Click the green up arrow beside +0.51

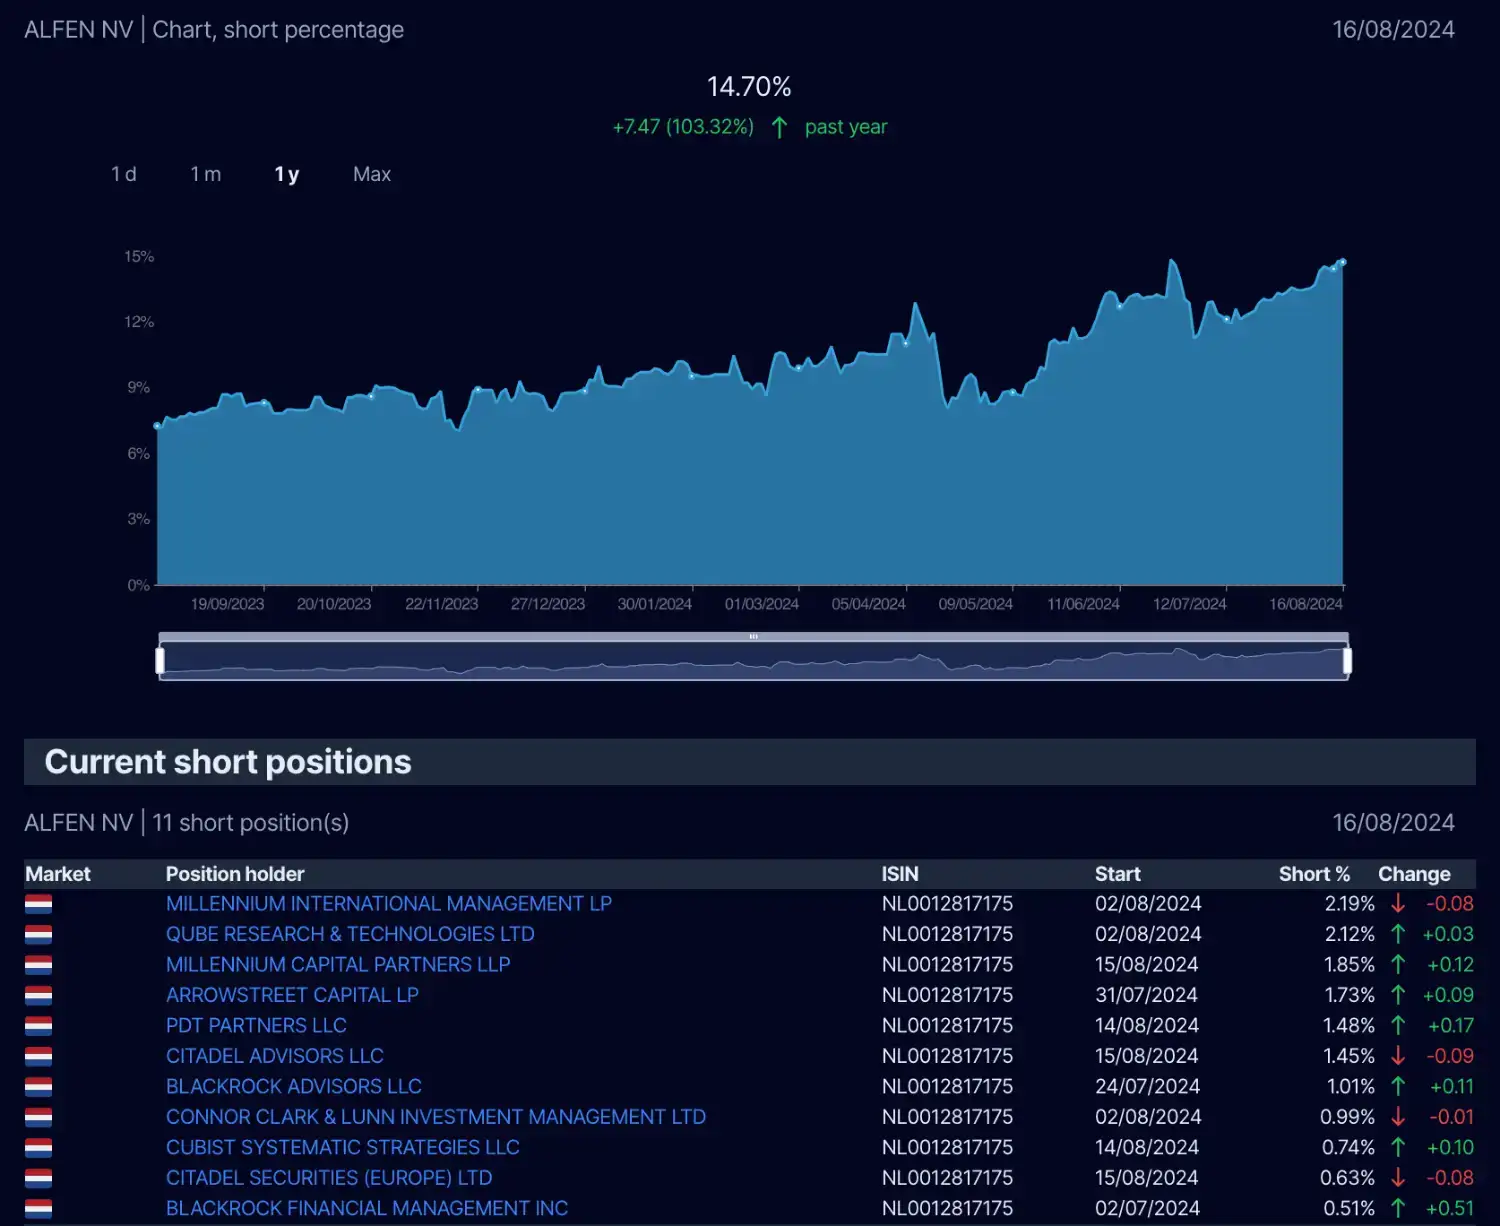(x=1398, y=1209)
